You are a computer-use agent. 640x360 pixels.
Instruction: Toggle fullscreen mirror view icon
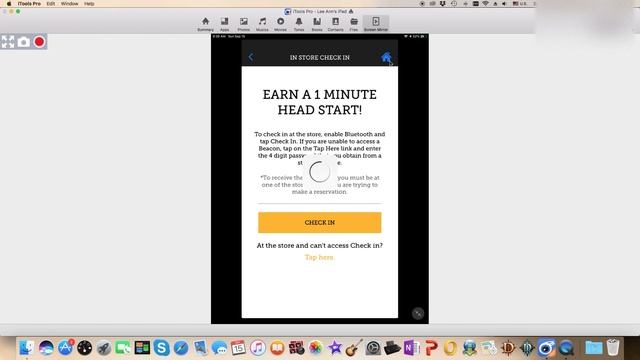[8, 42]
